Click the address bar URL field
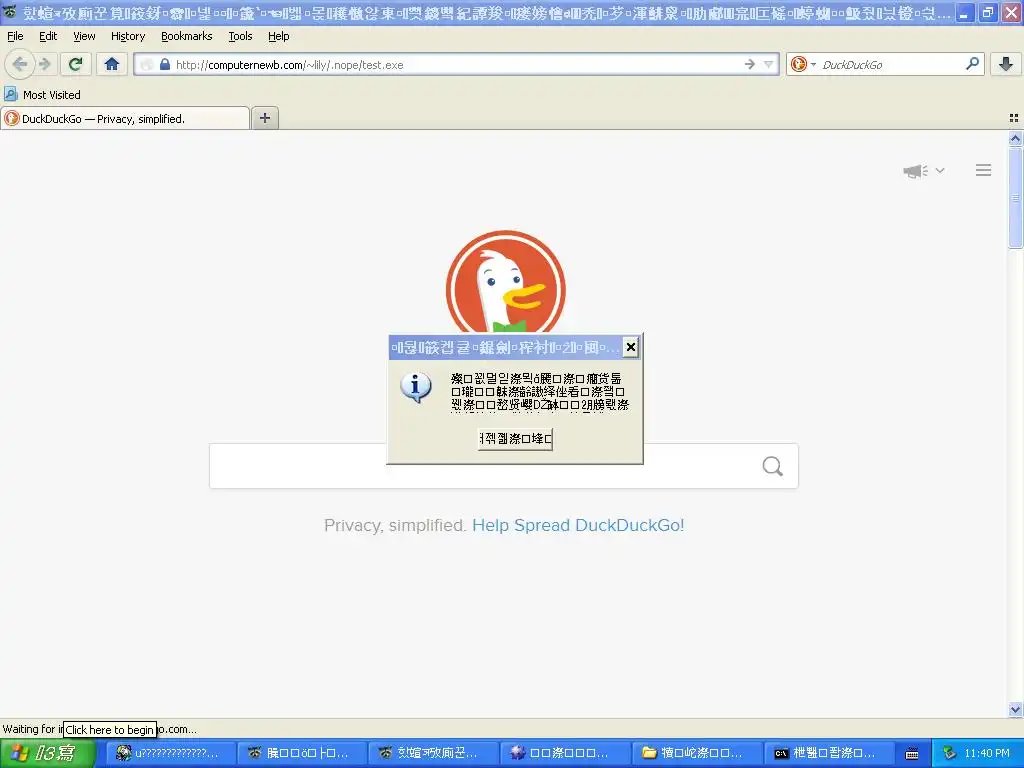Screen dimensions: 1024x768 pos(457,65)
